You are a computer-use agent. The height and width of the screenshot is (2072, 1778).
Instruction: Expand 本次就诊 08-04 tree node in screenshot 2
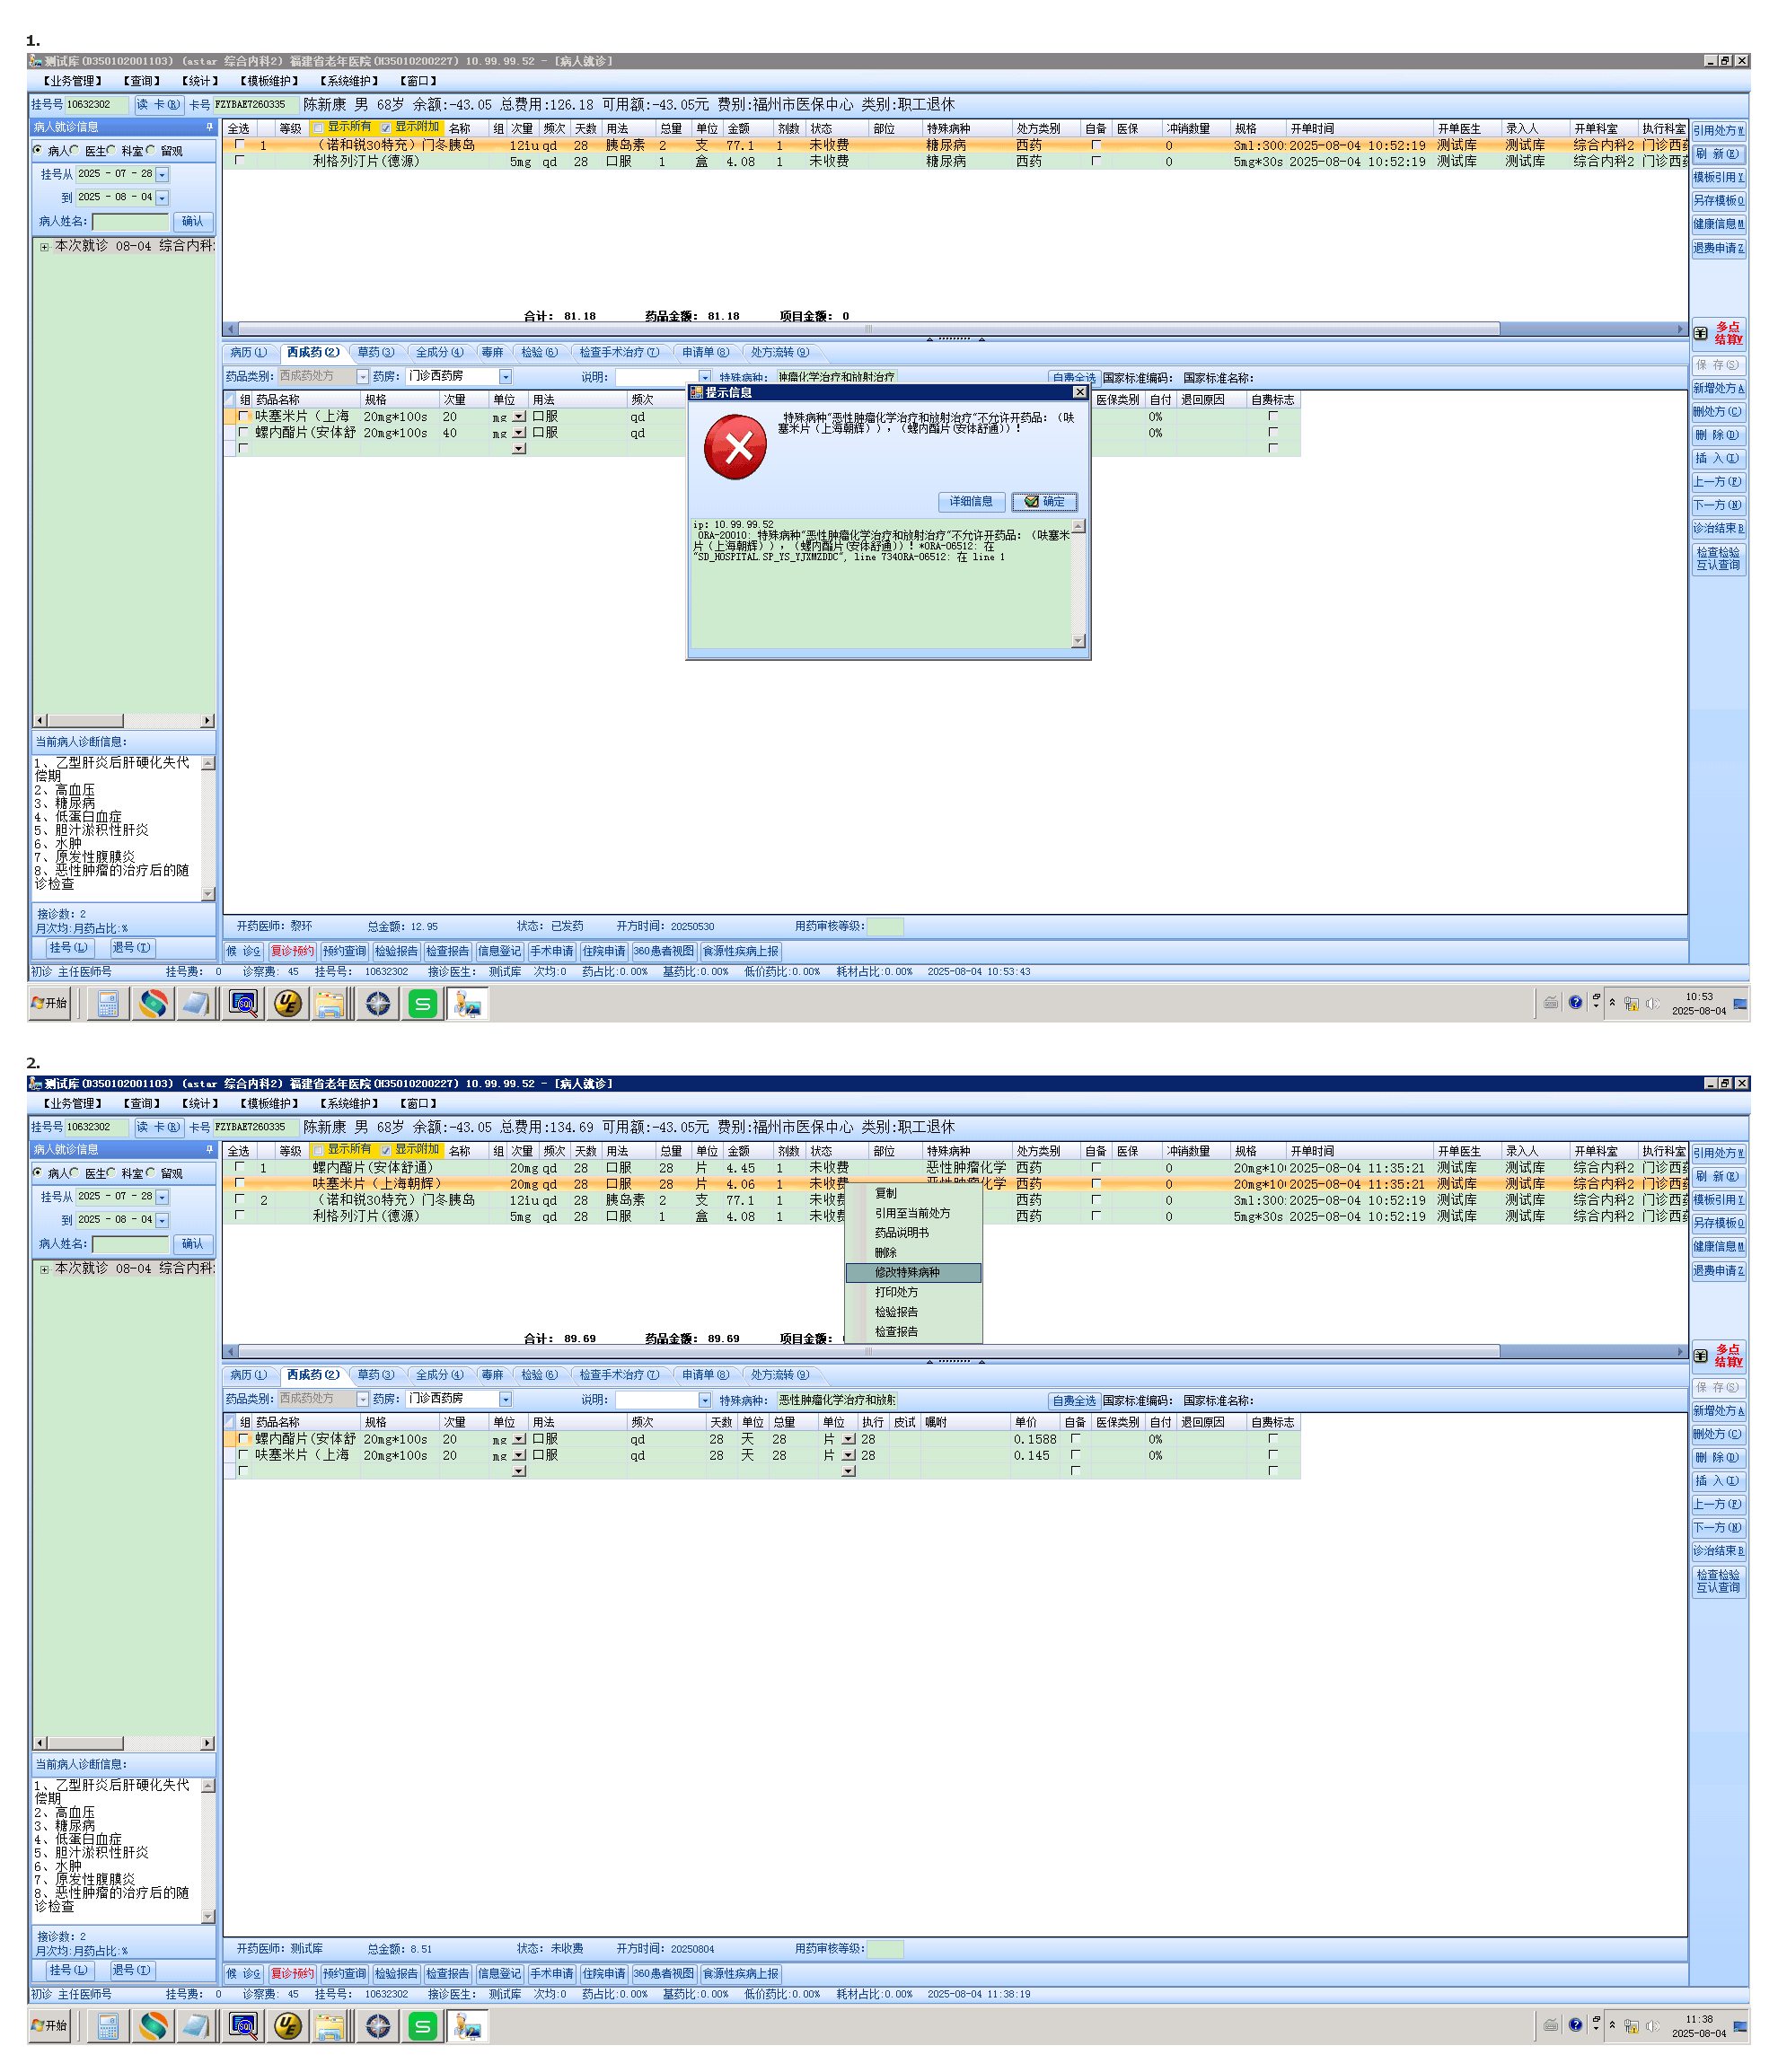point(44,1269)
